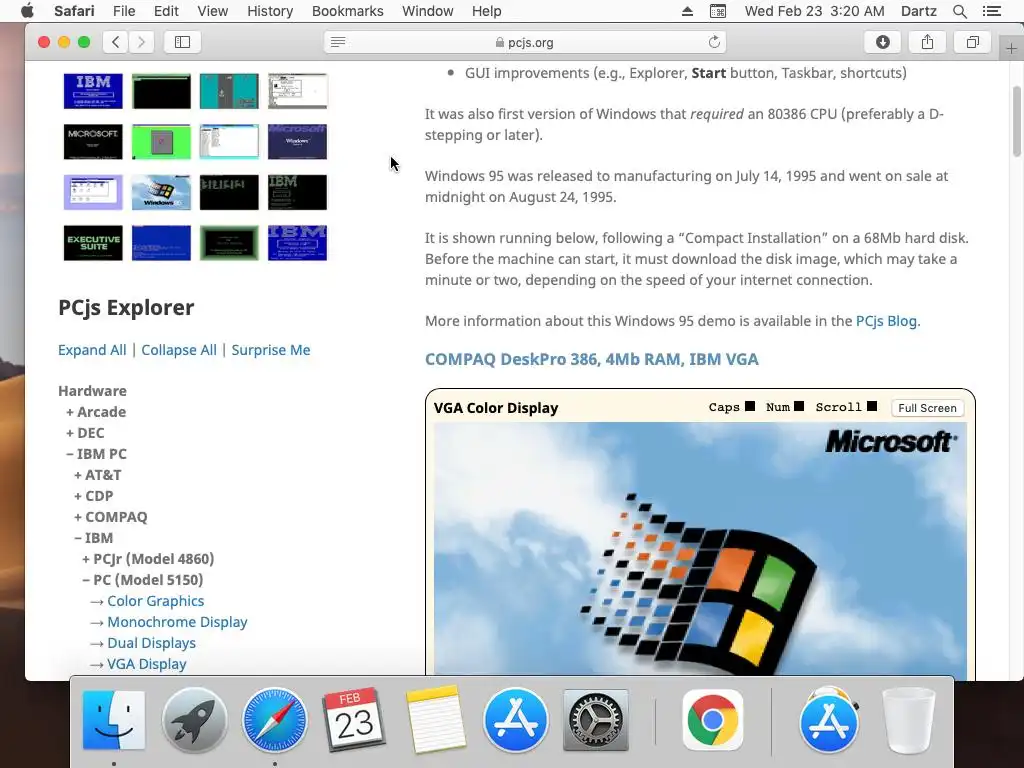Open Calendar showing Feb 23

[355, 720]
